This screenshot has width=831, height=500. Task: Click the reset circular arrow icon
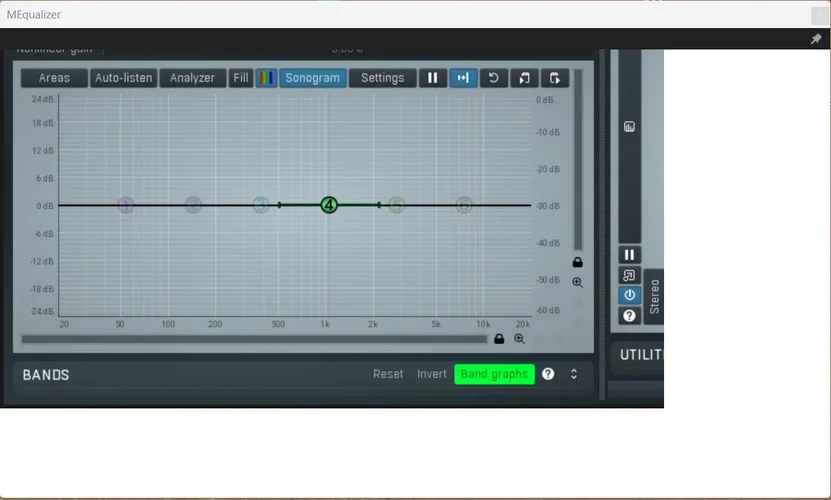[493, 78]
